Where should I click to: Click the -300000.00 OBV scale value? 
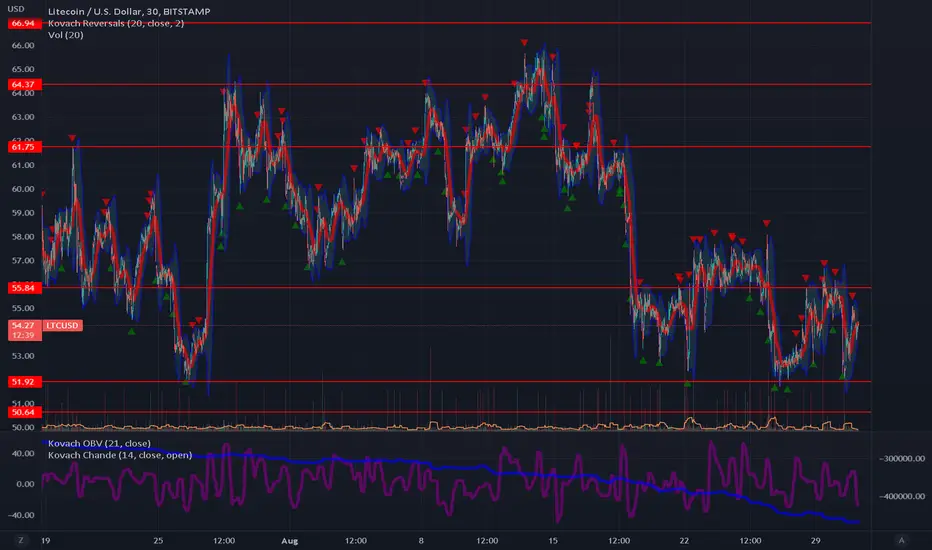pos(902,458)
